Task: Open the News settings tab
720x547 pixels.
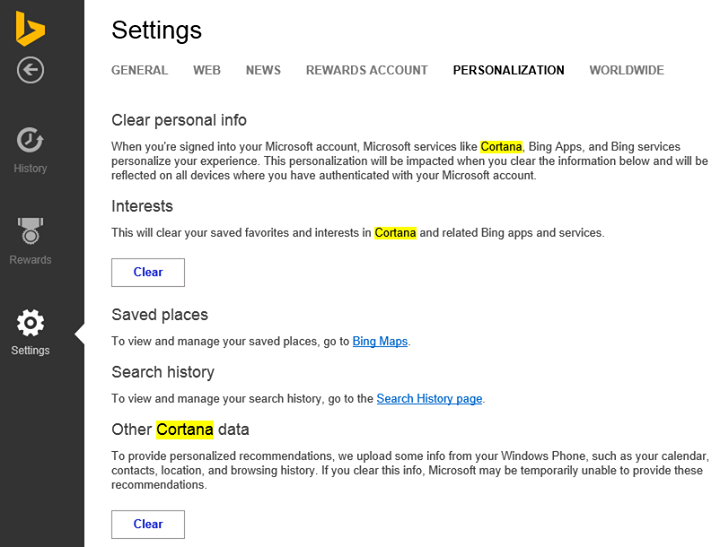Action: click(263, 70)
